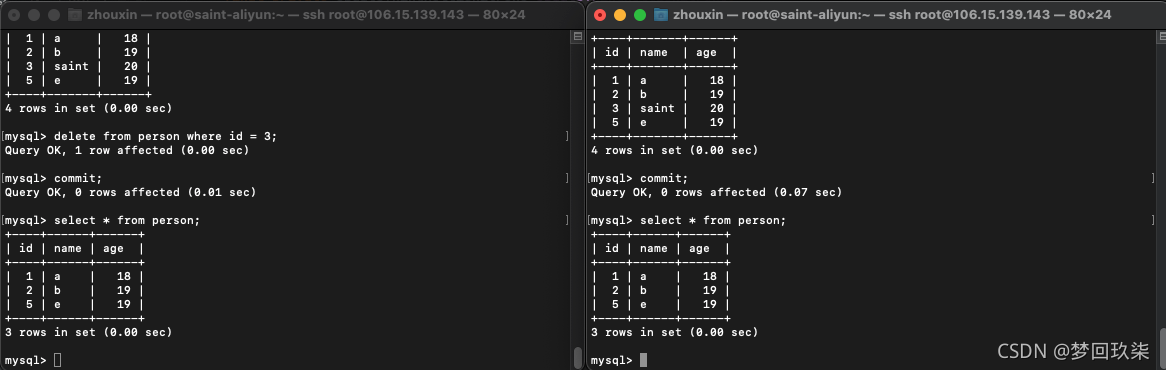The height and width of the screenshot is (370, 1166).
Task: Click 'Query OK, 0 rows affected (0.01 sec)' line
Action: (x=130, y=192)
